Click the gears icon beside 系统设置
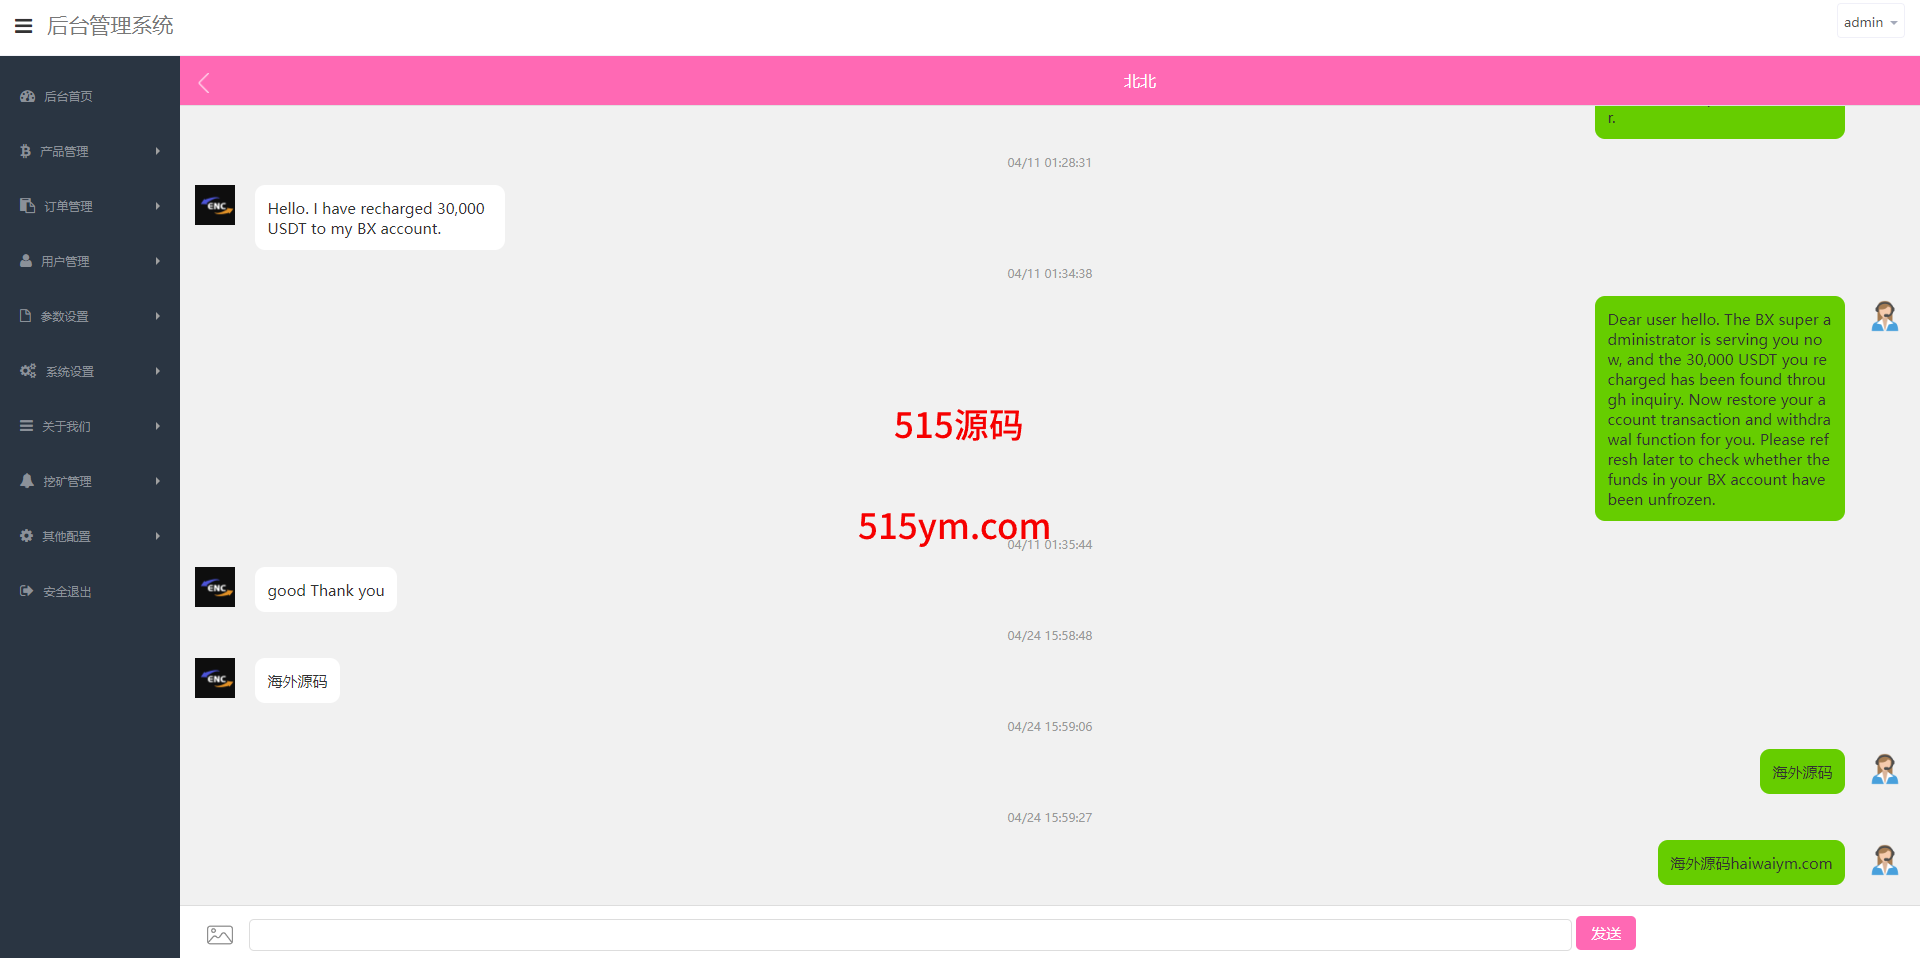This screenshot has width=1920, height=958. pos(28,371)
